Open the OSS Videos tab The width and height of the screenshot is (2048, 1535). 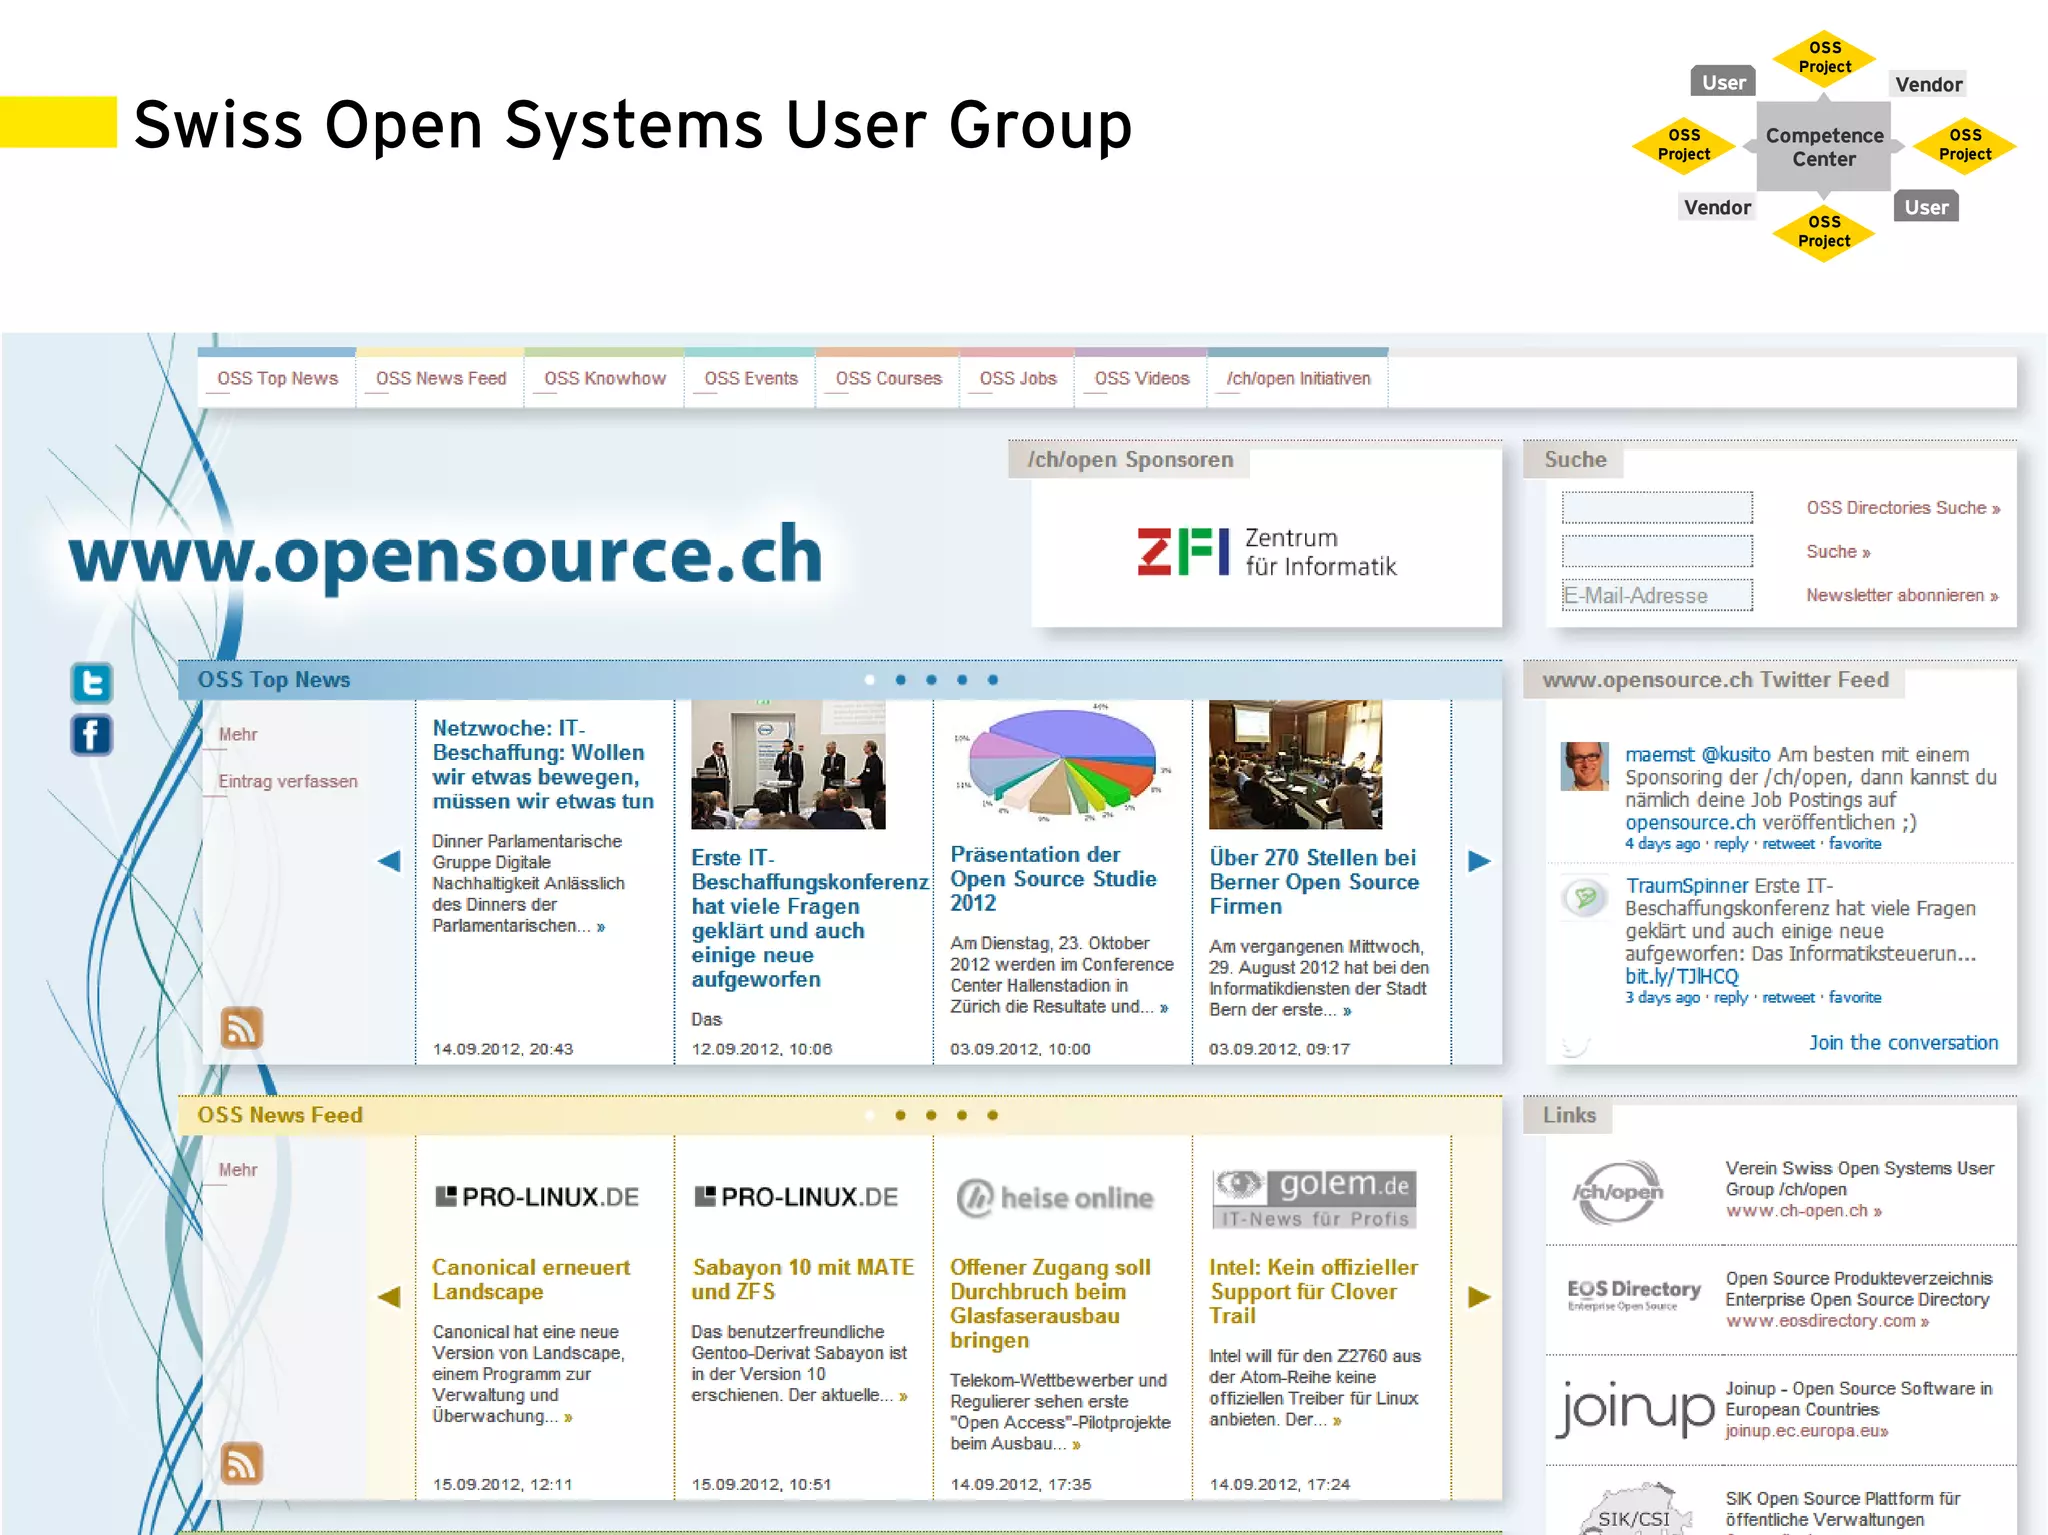pos(1142,378)
